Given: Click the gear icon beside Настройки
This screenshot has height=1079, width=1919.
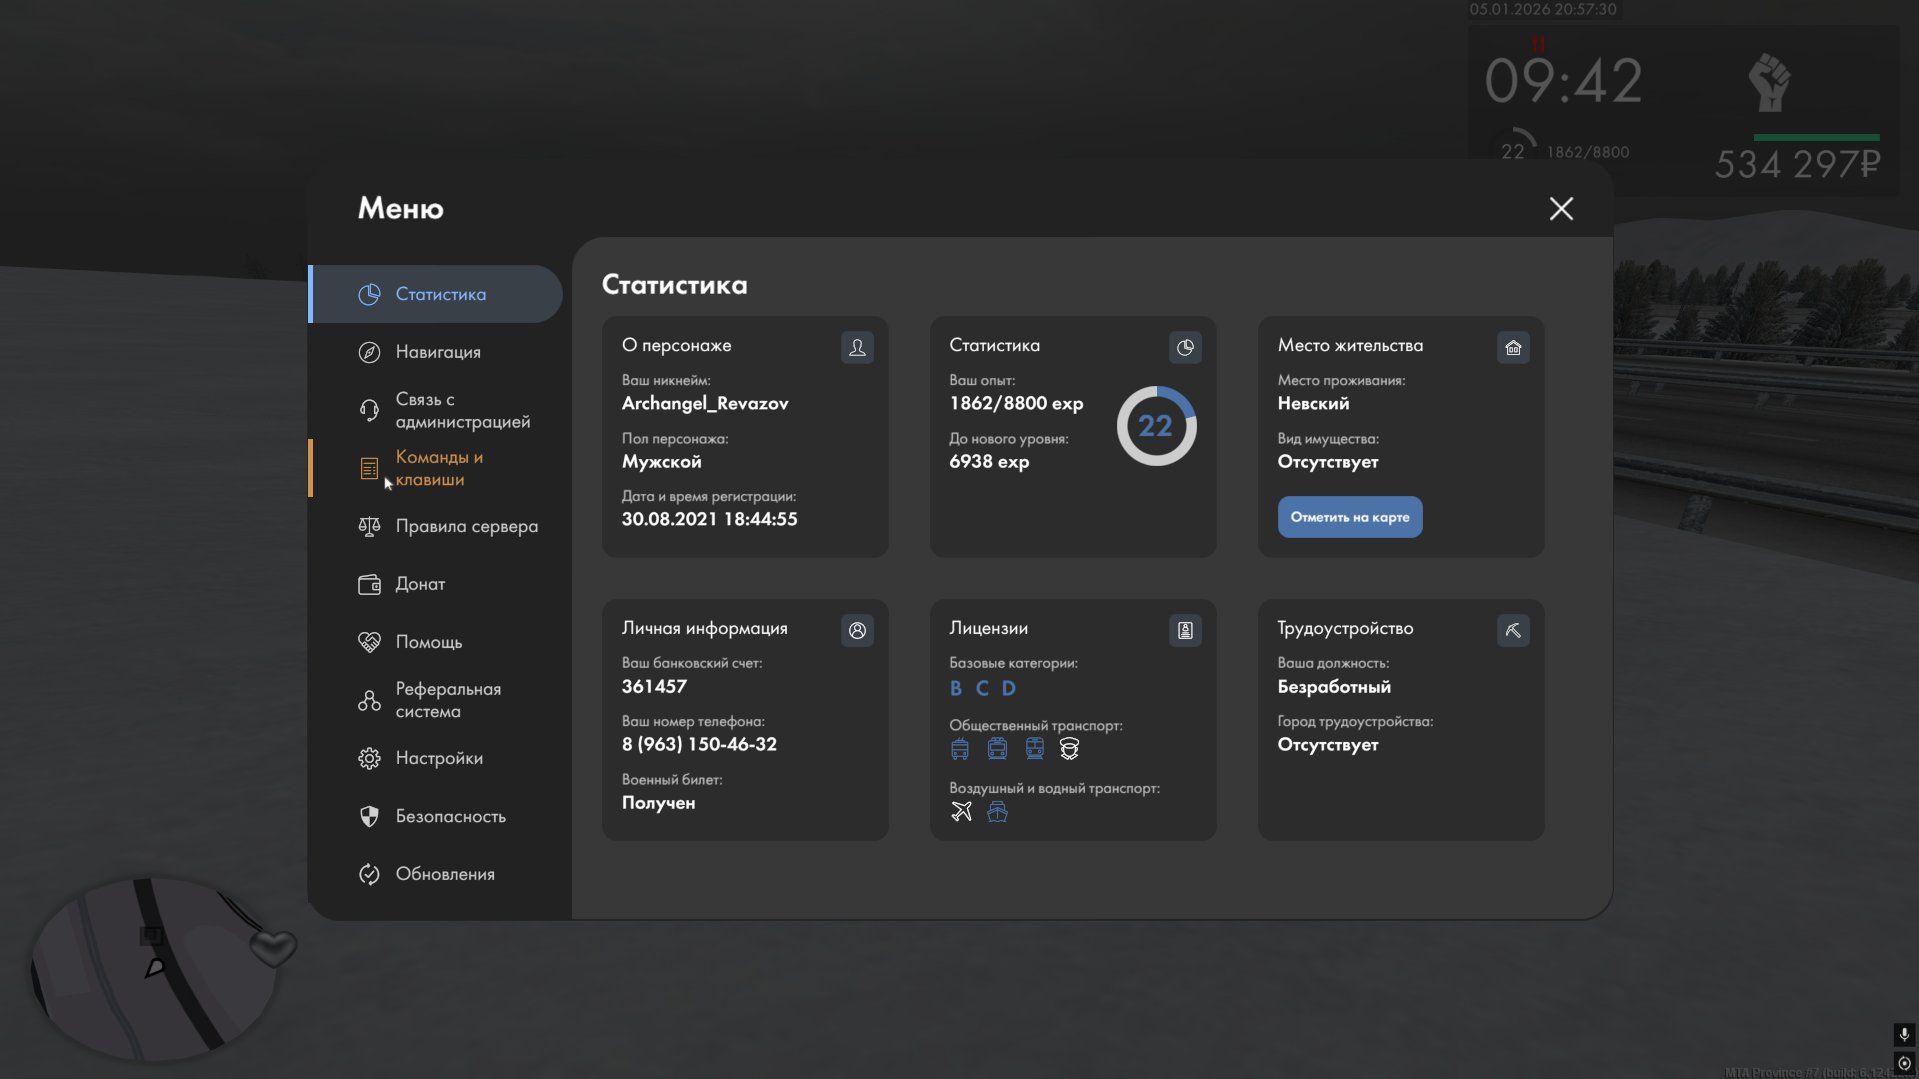Looking at the screenshot, I should point(369,758).
